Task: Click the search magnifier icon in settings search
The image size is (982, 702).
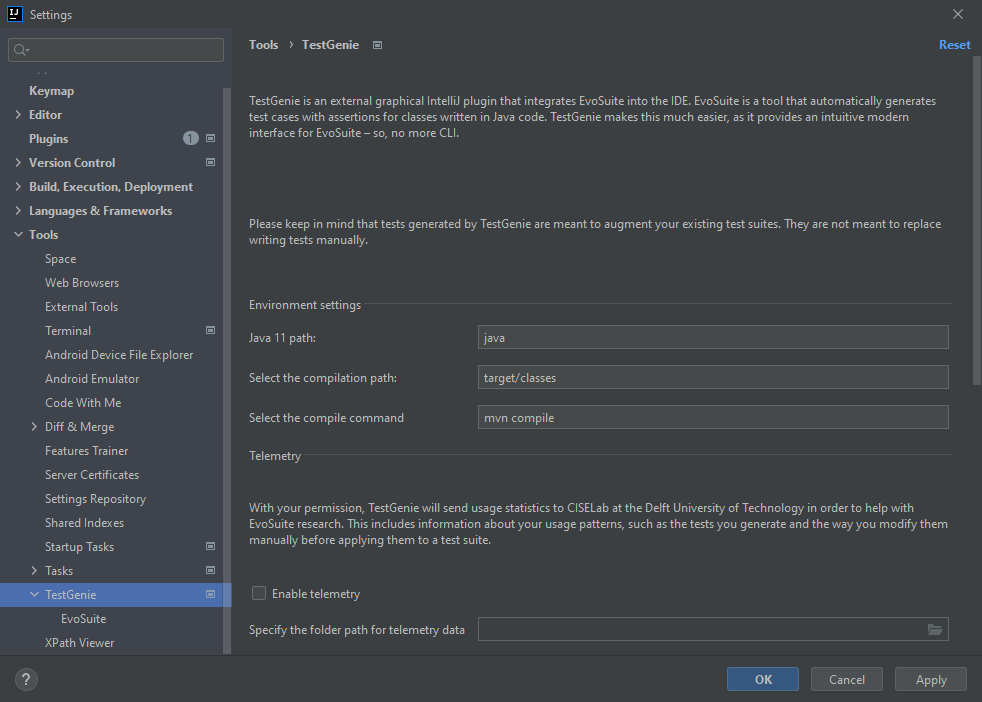Action: tap(21, 50)
